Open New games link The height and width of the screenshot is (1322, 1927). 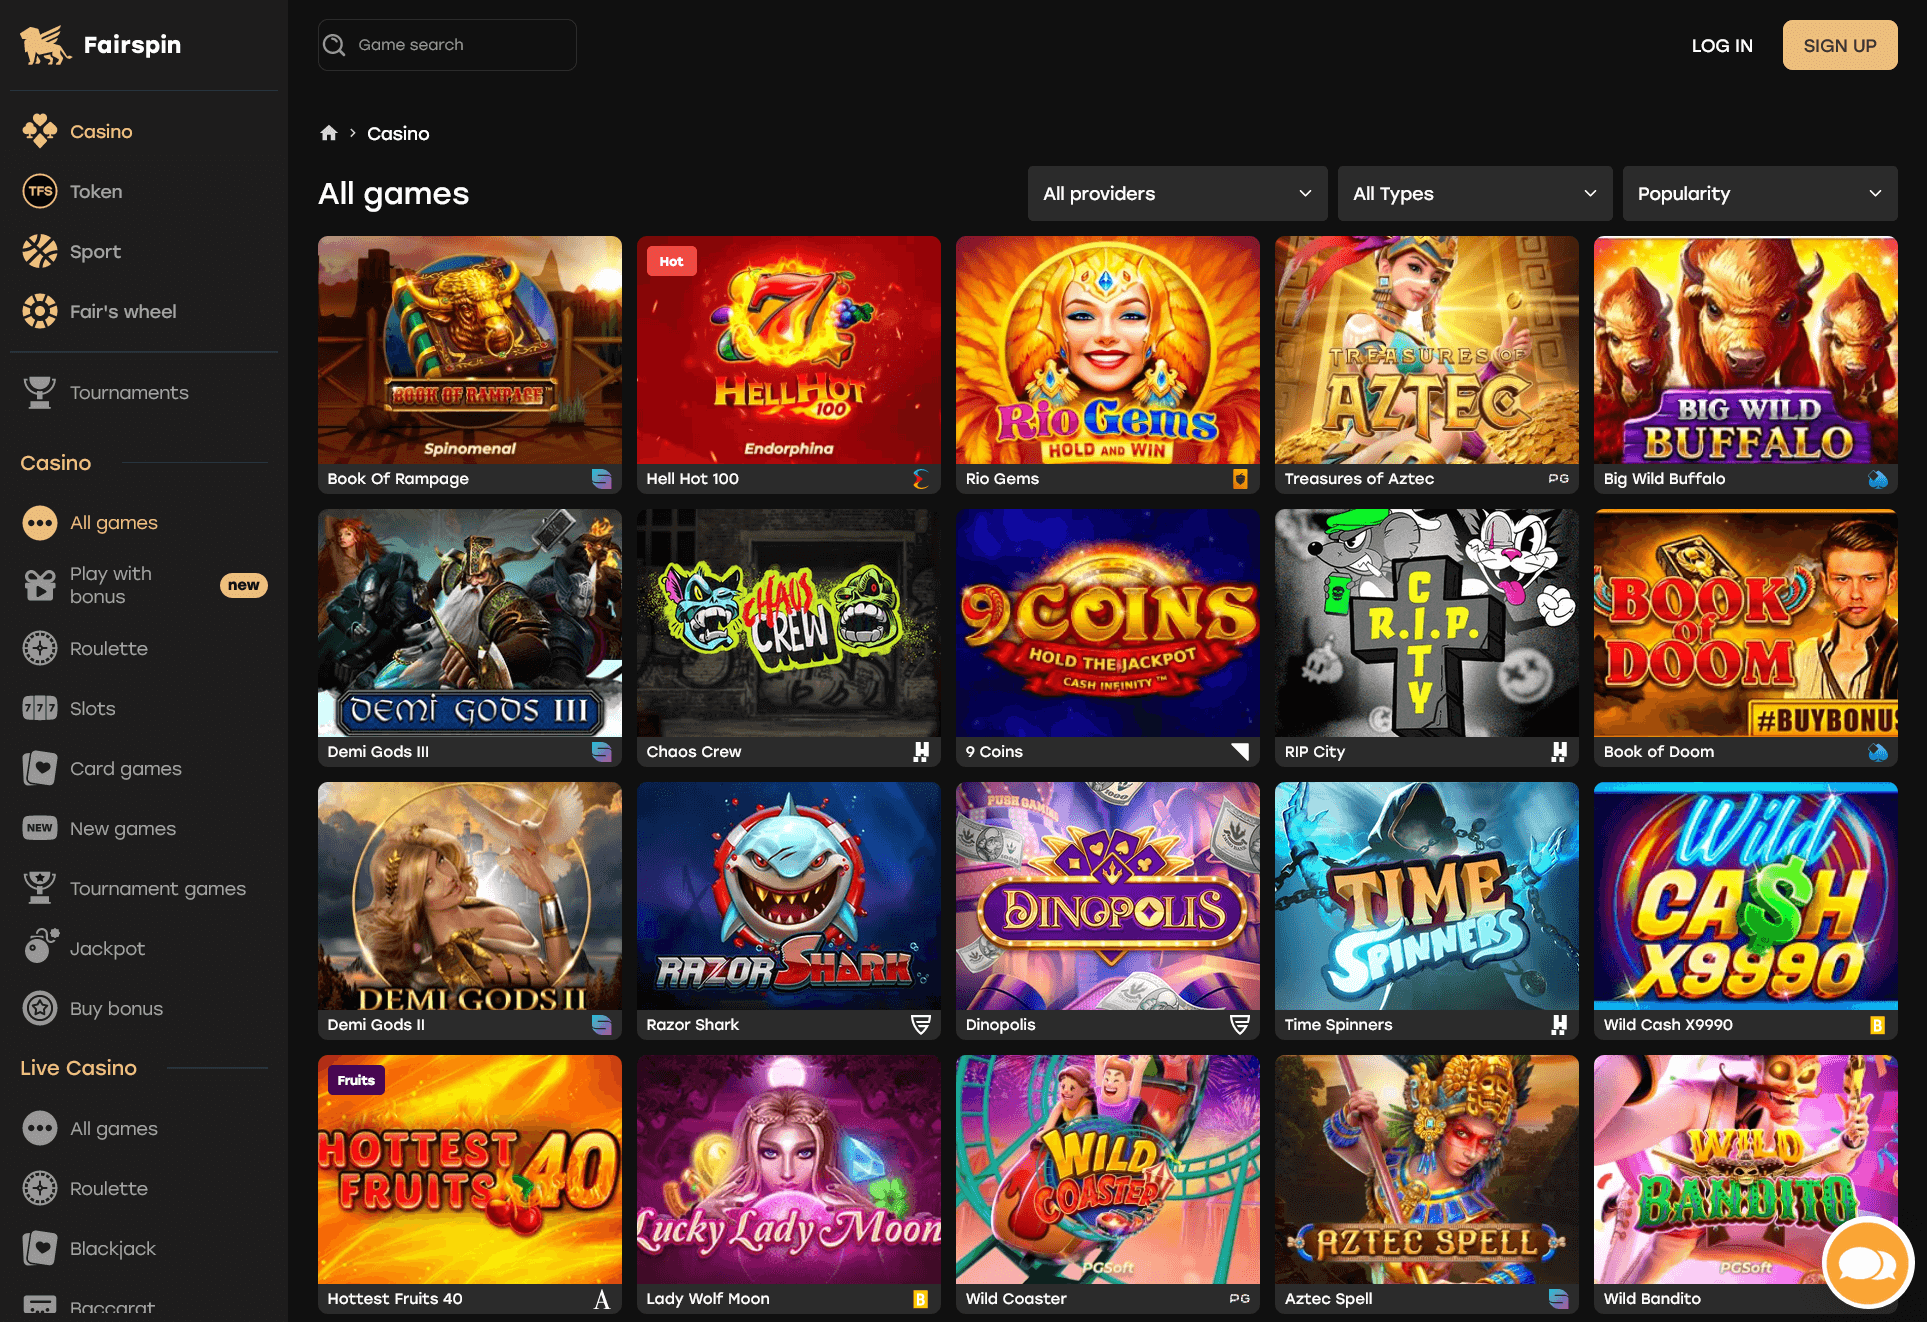123,828
